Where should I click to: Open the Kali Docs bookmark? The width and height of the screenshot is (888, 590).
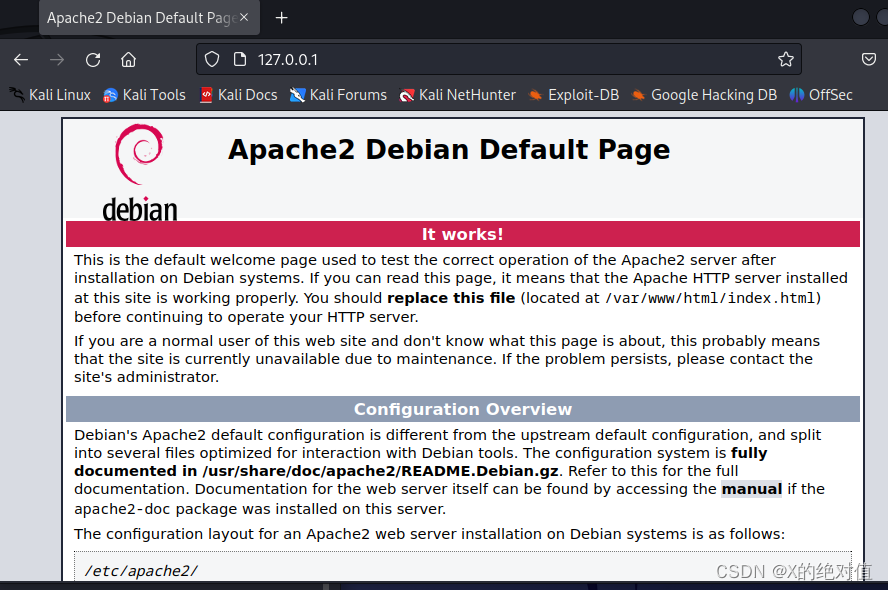point(238,95)
